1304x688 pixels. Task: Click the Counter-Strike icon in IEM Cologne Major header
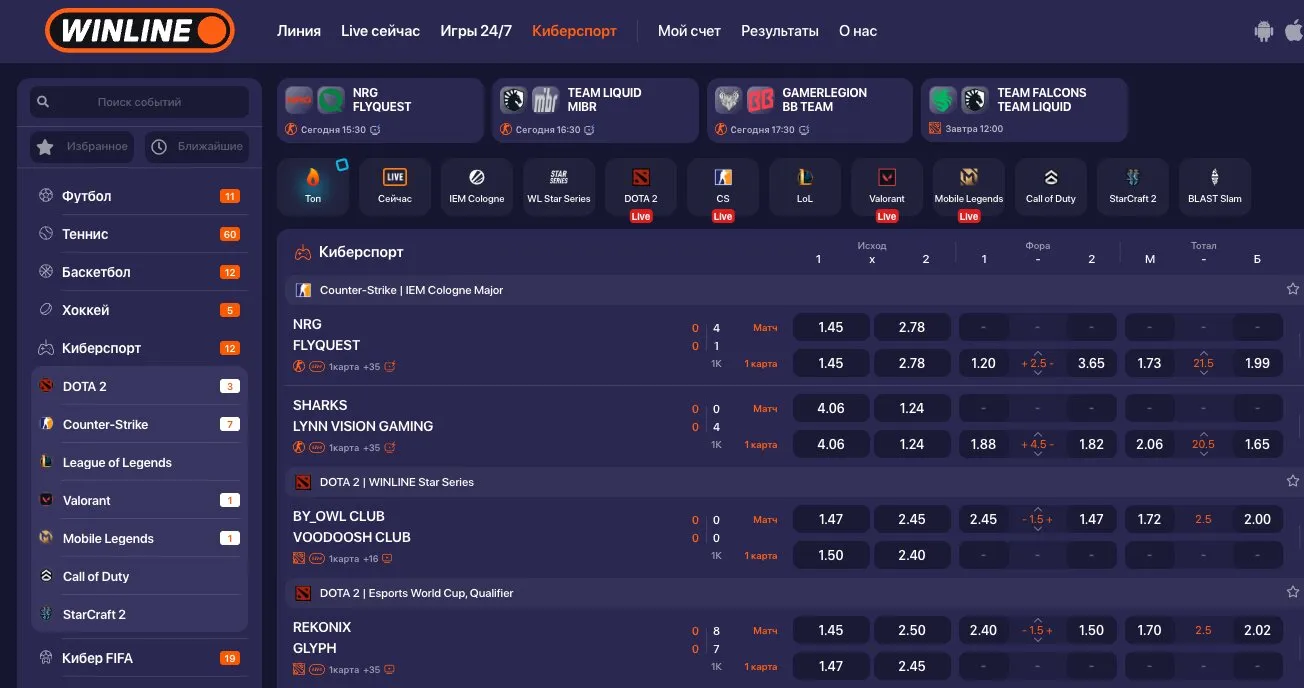(304, 290)
